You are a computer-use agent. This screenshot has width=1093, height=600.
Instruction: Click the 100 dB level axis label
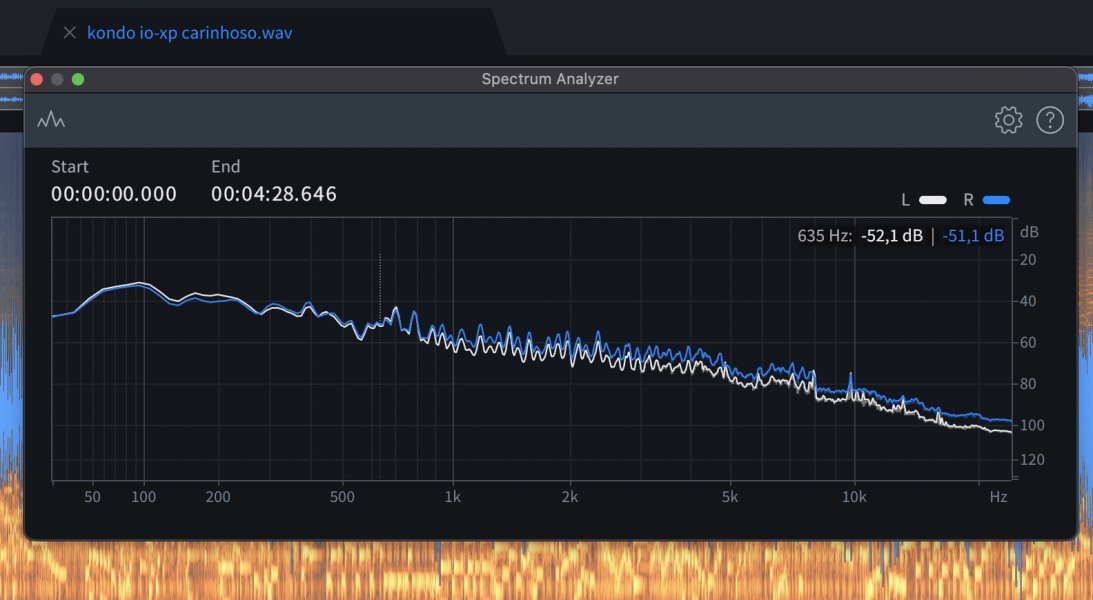coord(1031,425)
